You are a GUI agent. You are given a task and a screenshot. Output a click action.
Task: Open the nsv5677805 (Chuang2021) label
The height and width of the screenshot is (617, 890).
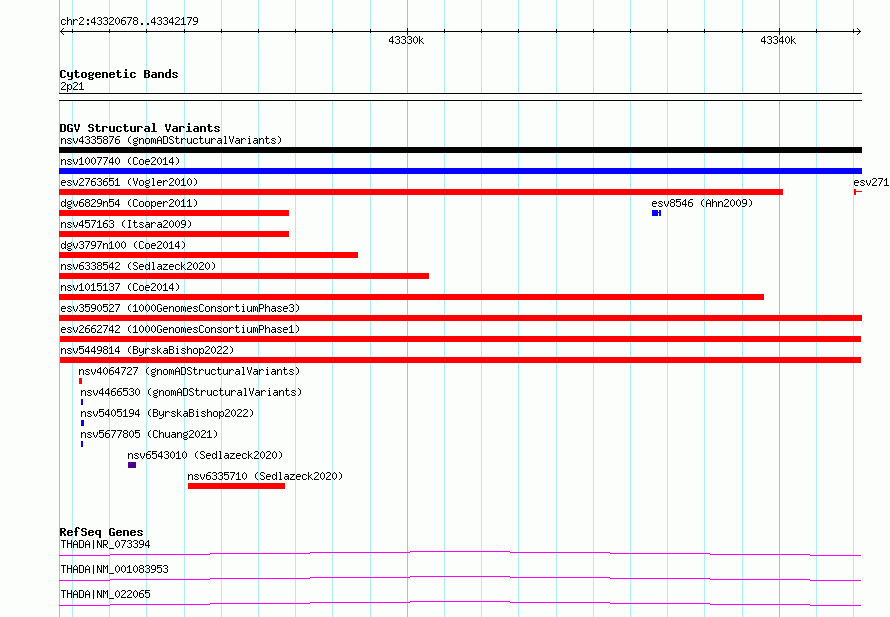tap(149, 434)
